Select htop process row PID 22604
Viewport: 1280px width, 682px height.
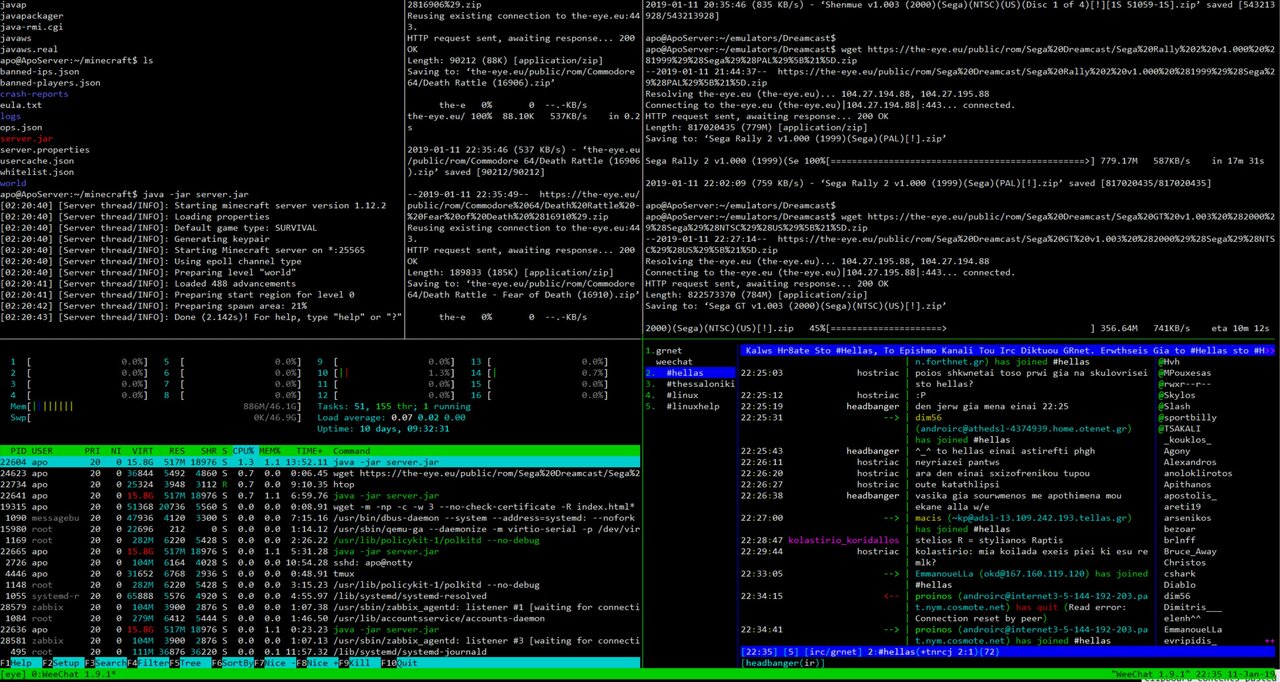[x=320, y=462]
